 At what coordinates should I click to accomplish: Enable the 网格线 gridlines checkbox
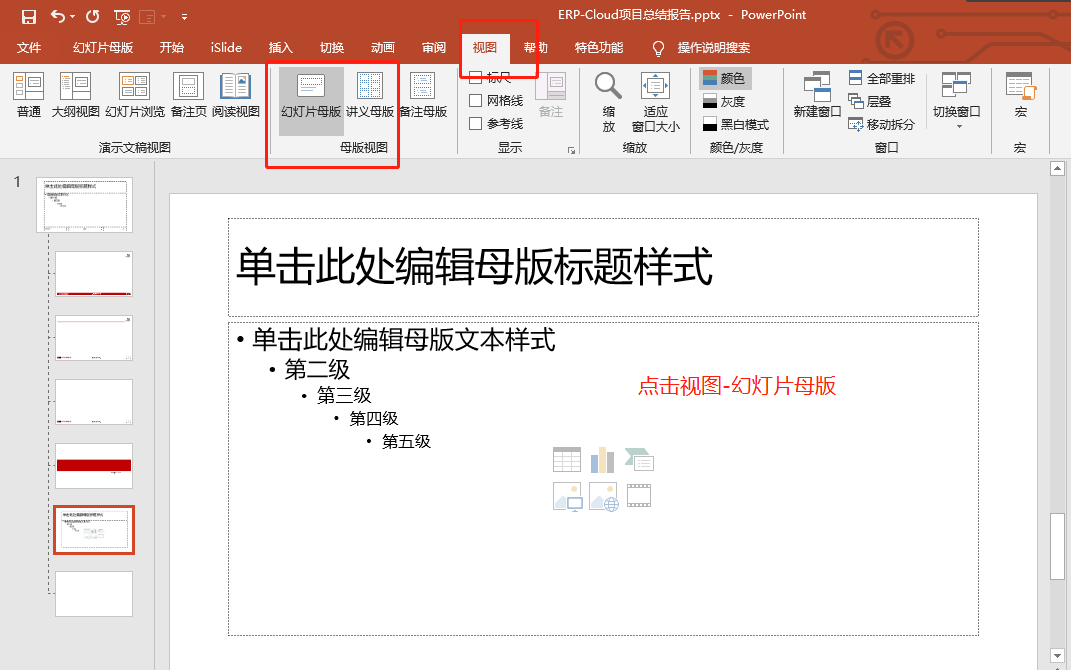(x=475, y=100)
